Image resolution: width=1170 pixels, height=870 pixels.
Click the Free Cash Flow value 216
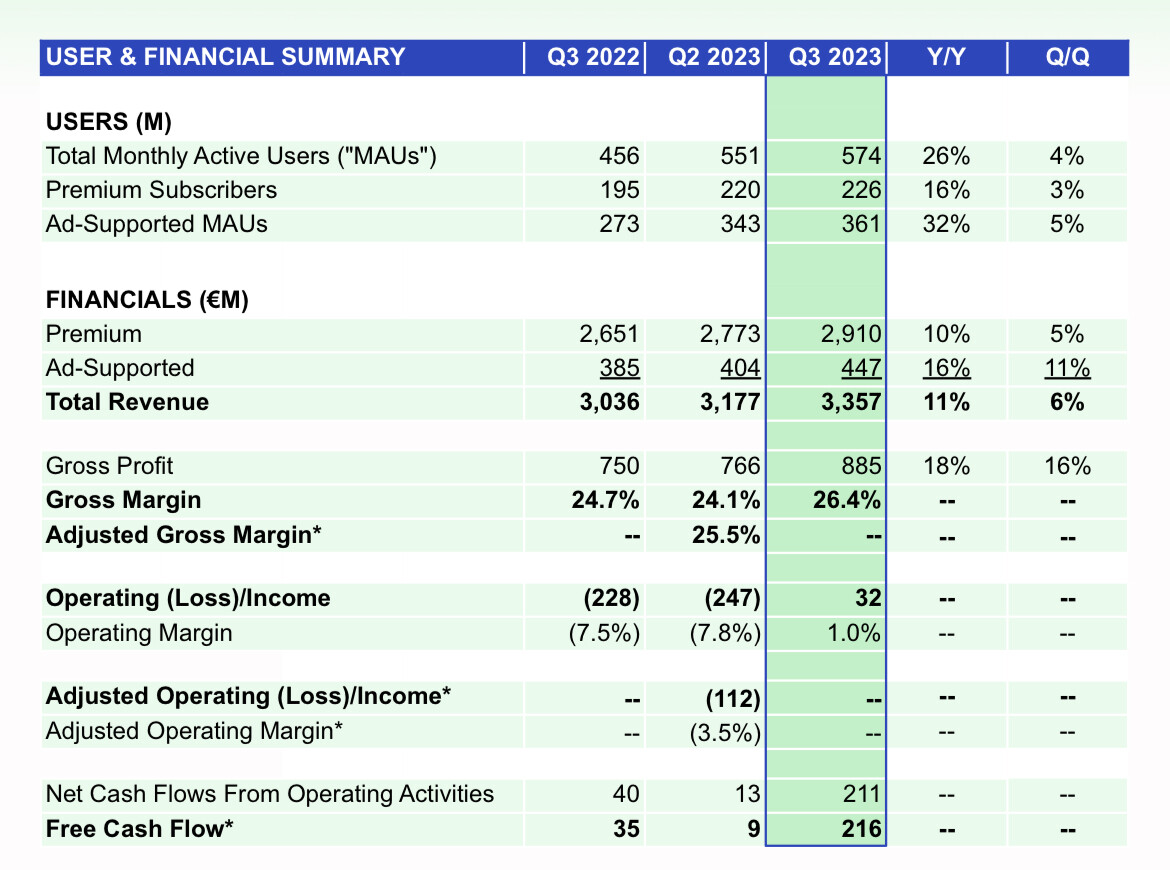pos(861,830)
